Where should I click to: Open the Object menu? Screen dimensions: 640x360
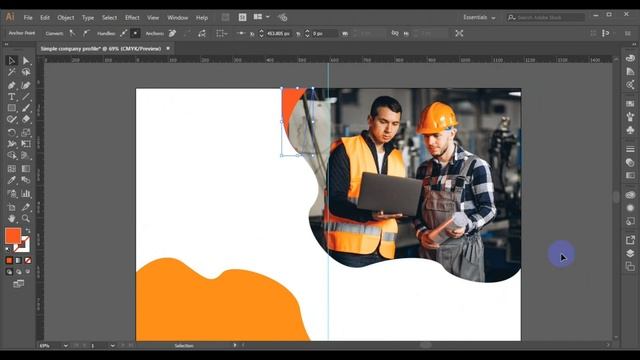[x=66, y=18]
